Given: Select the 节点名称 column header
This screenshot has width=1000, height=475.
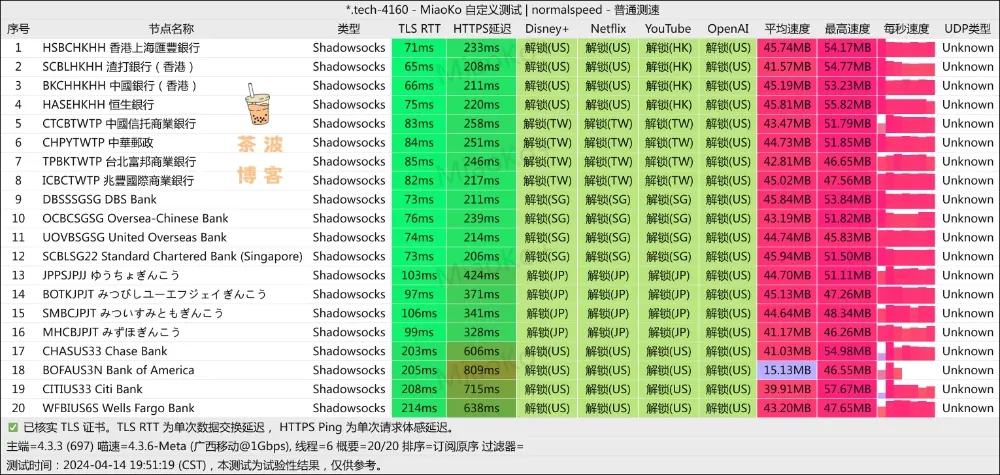Looking at the screenshot, I should pyautogui.click(x=172, y=29).
